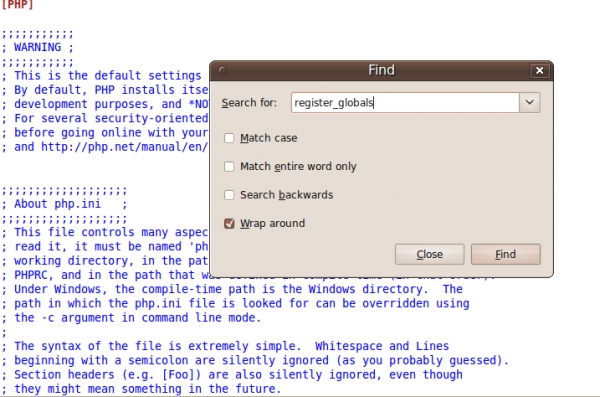Click line starting "; This file controls many"

click(104, 232)
